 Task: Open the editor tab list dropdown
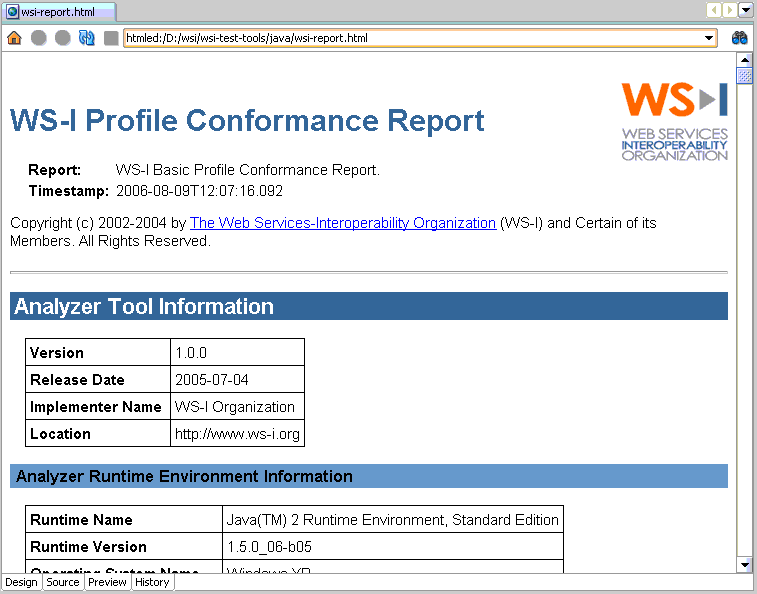click(745, 10)
